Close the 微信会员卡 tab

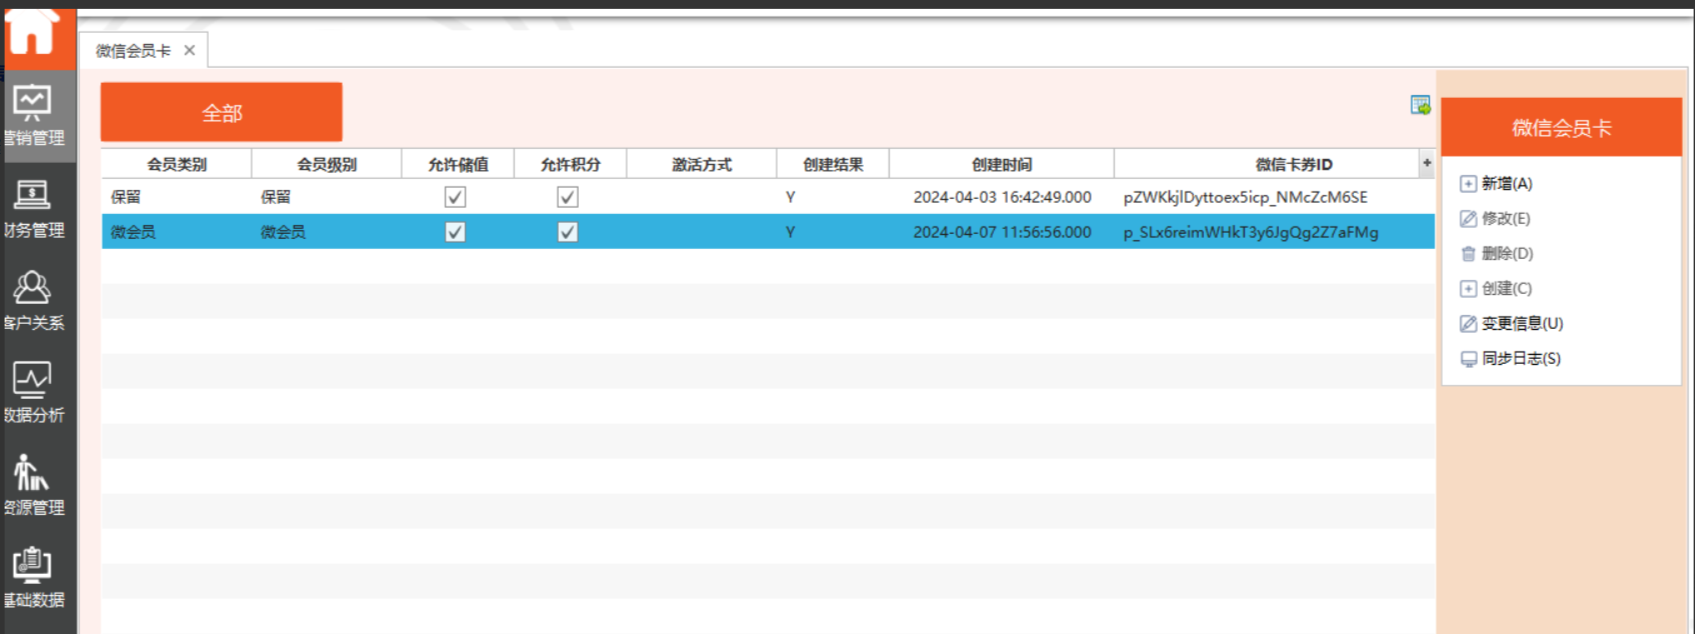[189, 50]
